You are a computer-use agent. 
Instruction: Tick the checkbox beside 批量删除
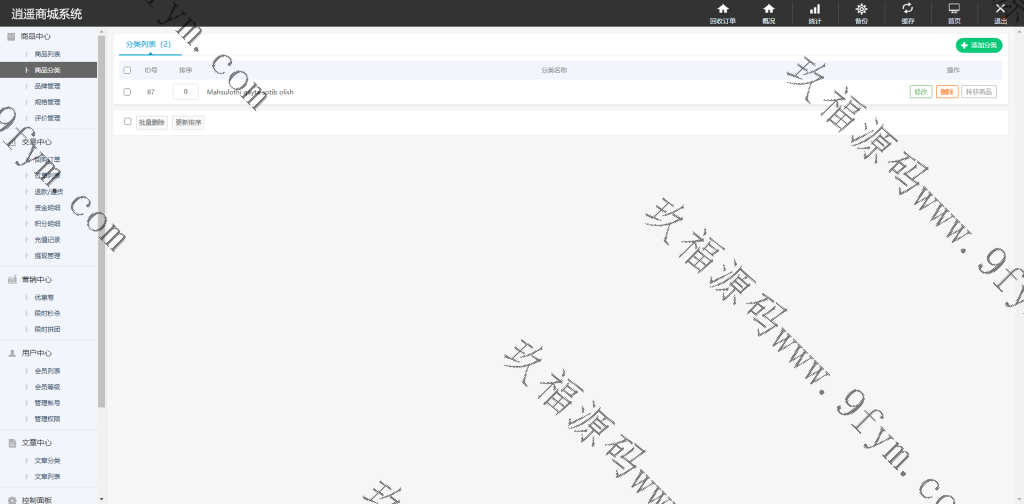tap(127, 122)
